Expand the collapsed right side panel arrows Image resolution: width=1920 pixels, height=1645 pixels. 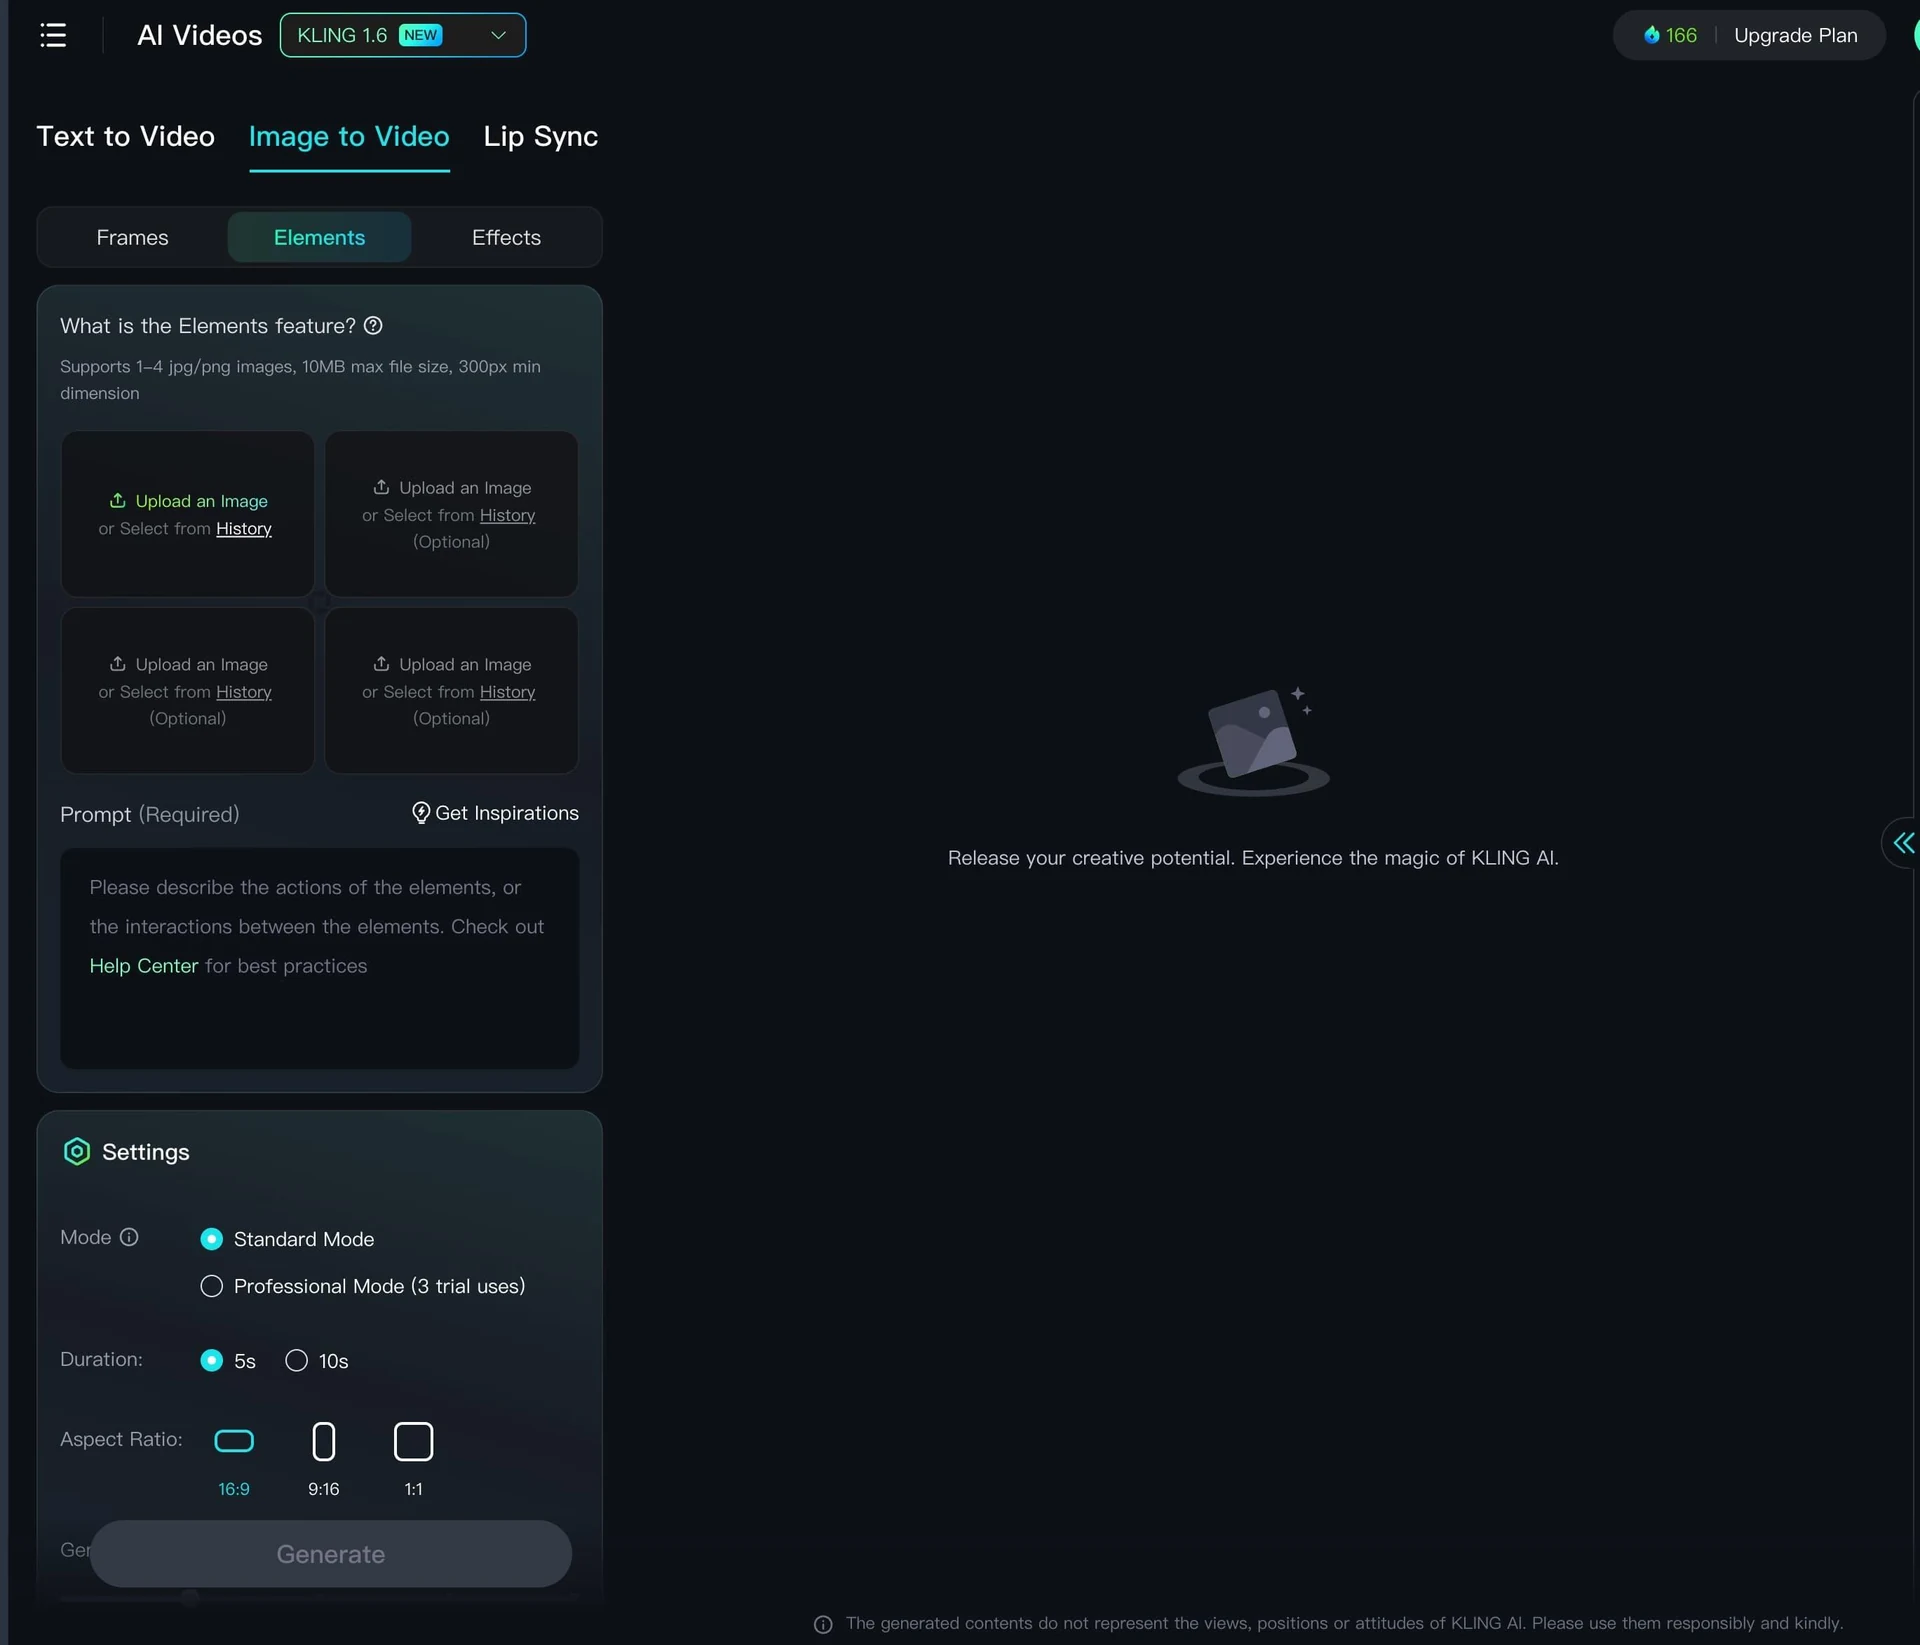(x=1903, y=843)
